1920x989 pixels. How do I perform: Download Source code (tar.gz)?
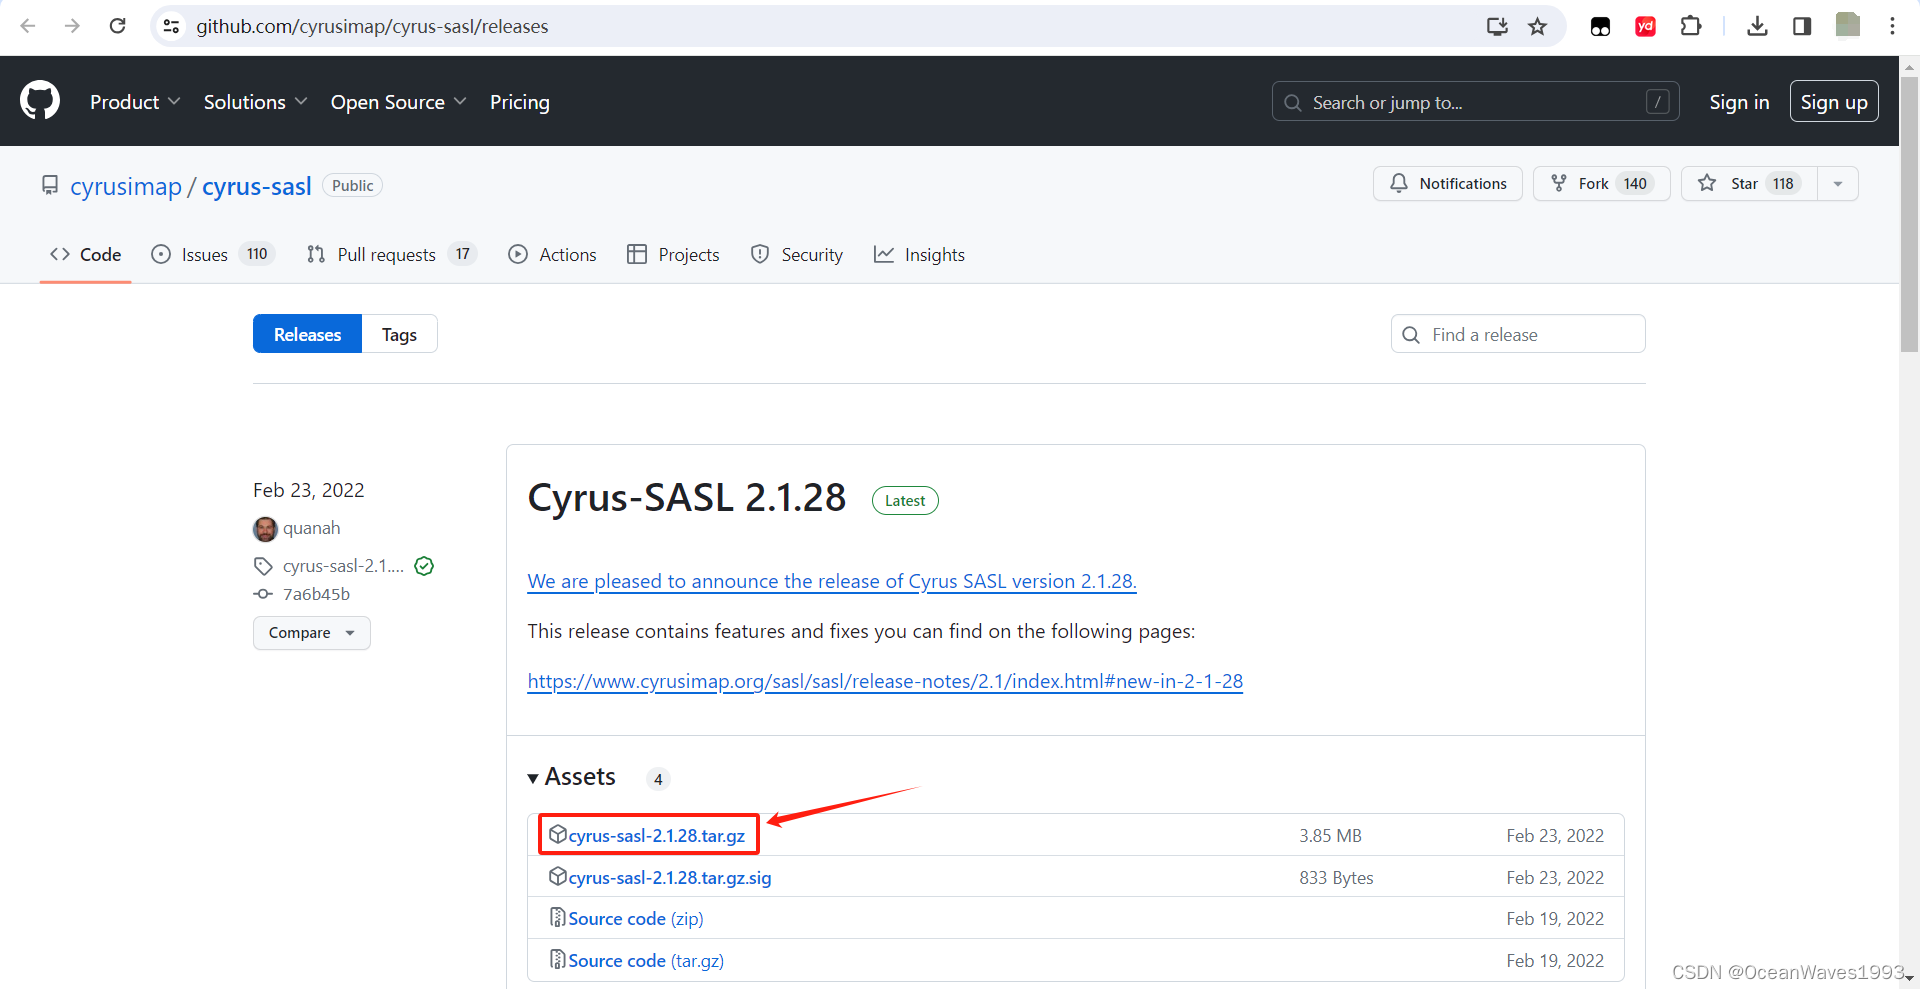click(646, 960)
